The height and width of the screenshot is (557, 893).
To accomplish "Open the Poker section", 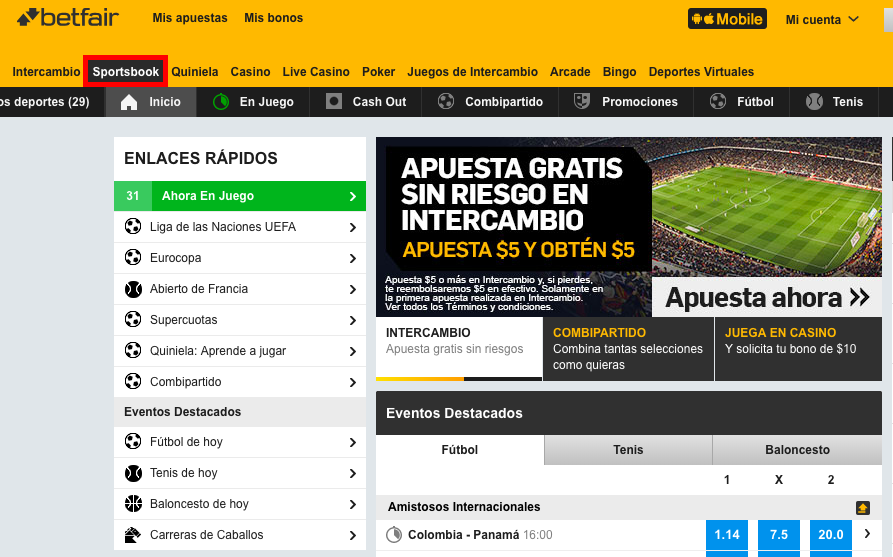I will 378,72.
